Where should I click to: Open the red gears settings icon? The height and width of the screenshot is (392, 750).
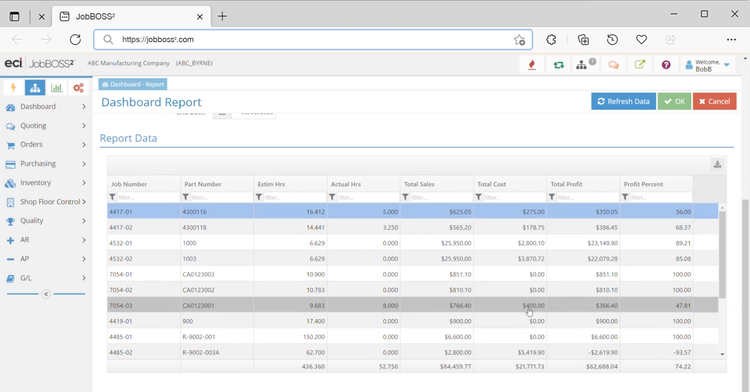pos(78,88)
